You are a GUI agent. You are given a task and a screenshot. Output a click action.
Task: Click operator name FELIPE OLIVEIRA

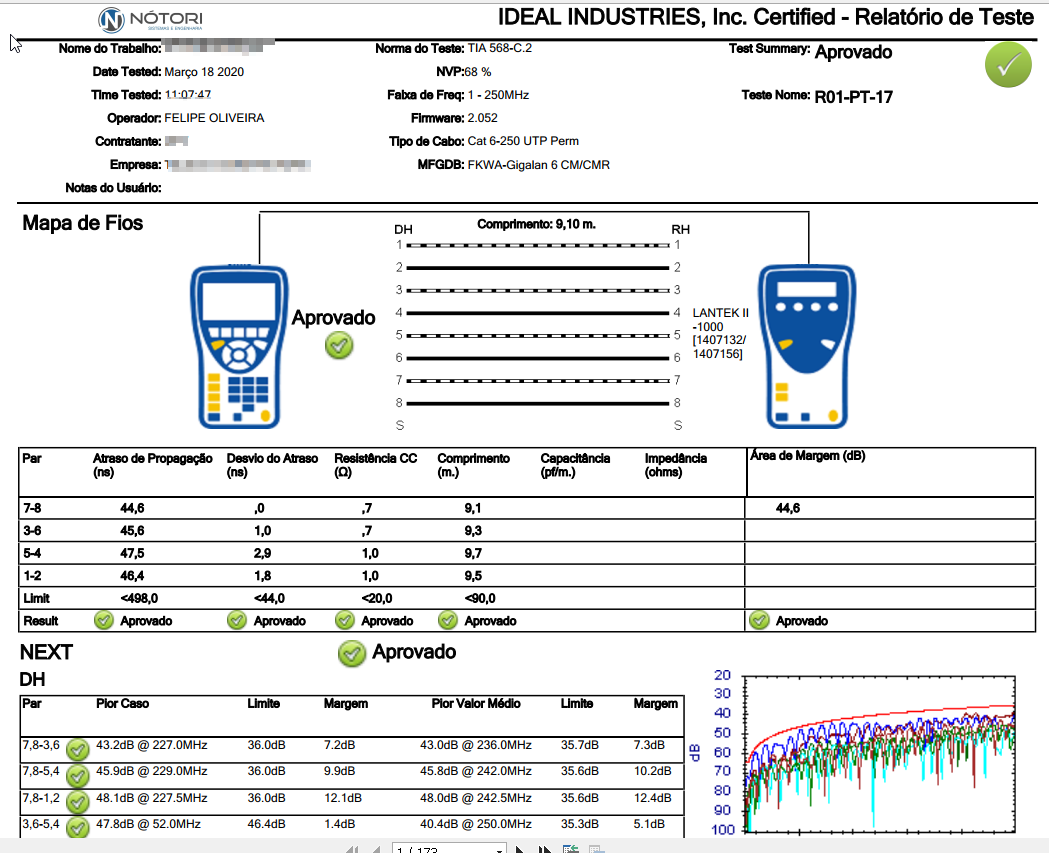214,118
